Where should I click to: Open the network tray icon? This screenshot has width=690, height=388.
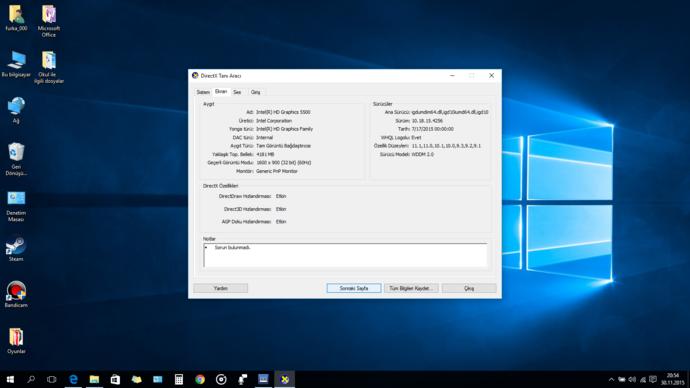643,379
